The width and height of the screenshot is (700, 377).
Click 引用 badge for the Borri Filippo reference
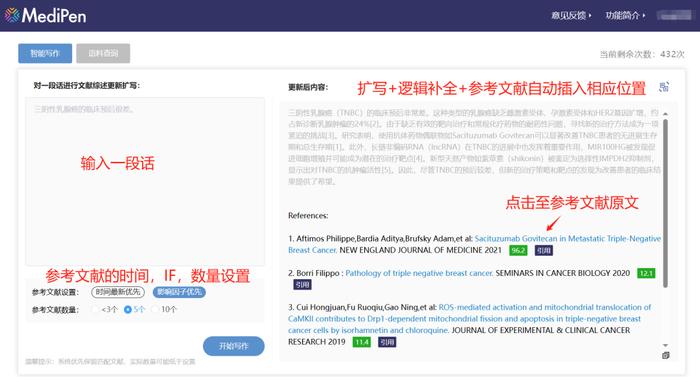click(302, 285)
